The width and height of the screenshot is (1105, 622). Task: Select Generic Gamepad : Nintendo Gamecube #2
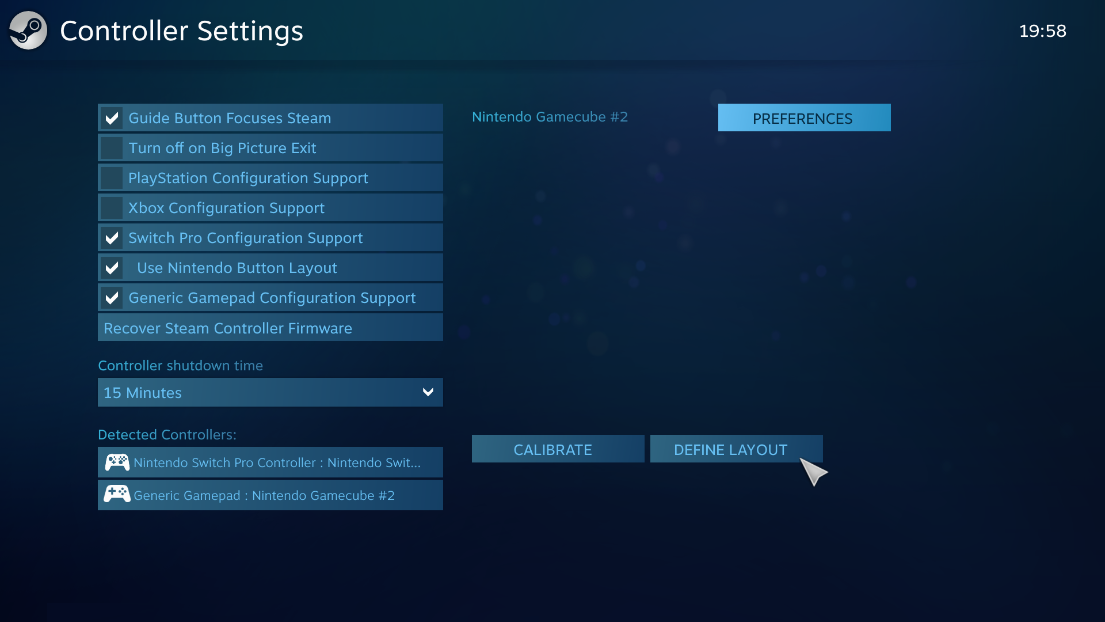coord(270,495)
